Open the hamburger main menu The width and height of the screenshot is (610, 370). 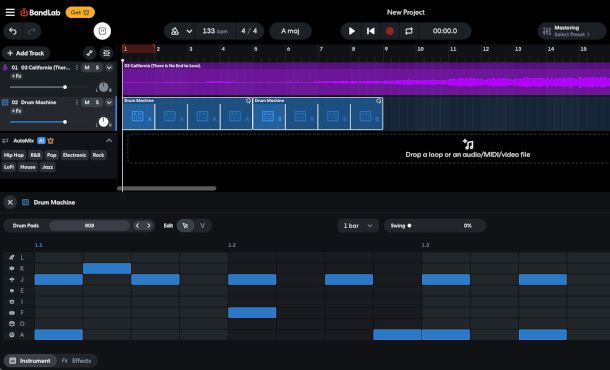[10, 12]
